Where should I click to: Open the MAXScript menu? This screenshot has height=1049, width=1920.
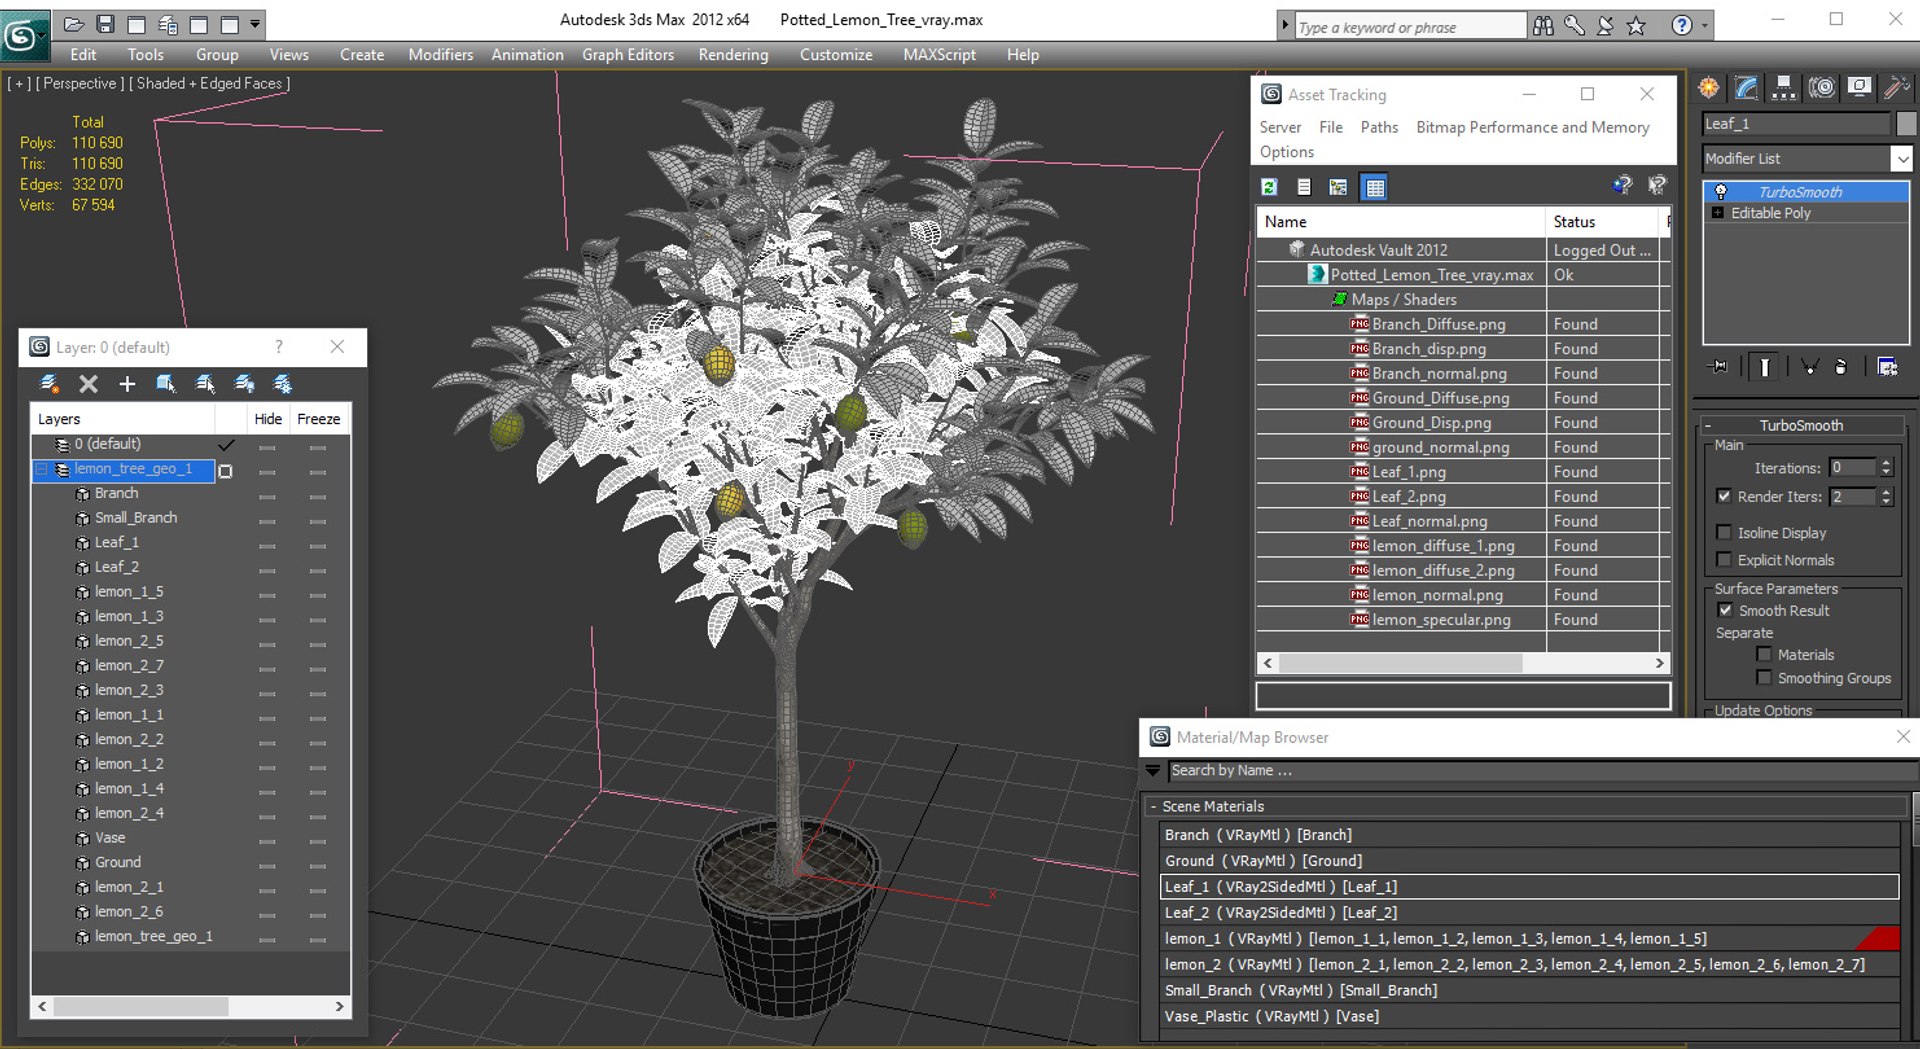(939, 55)
